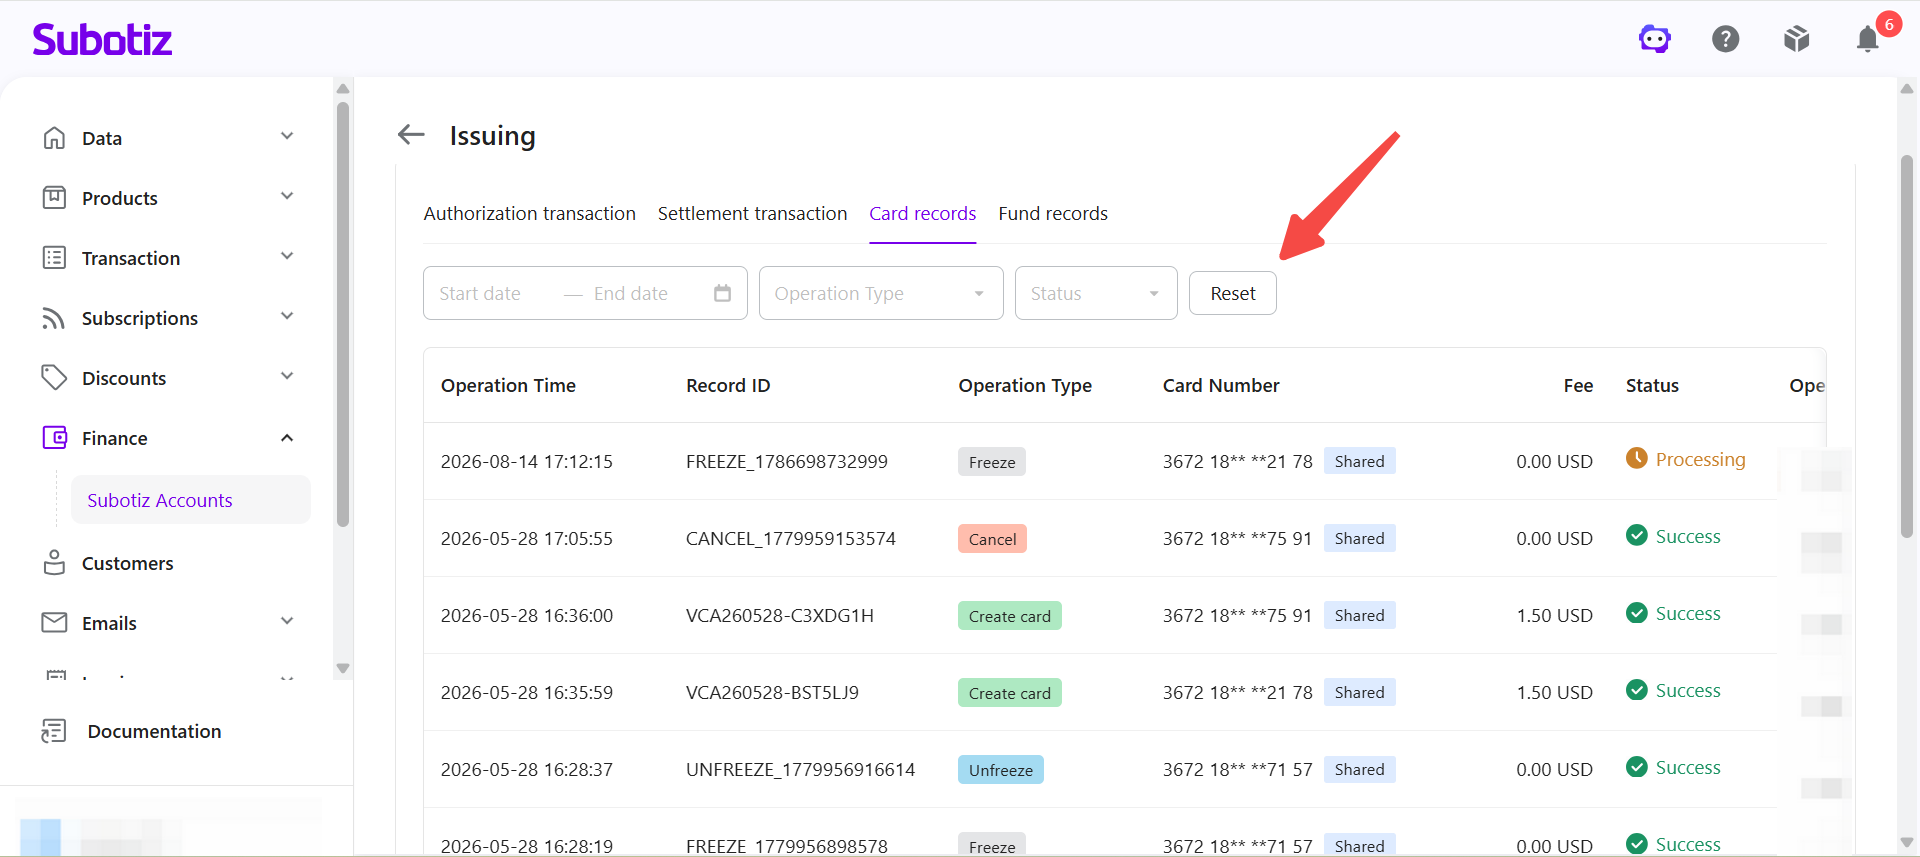Open the Customers menu item
This screenshot has height=857, width=1920.
(x=127, y=564)
